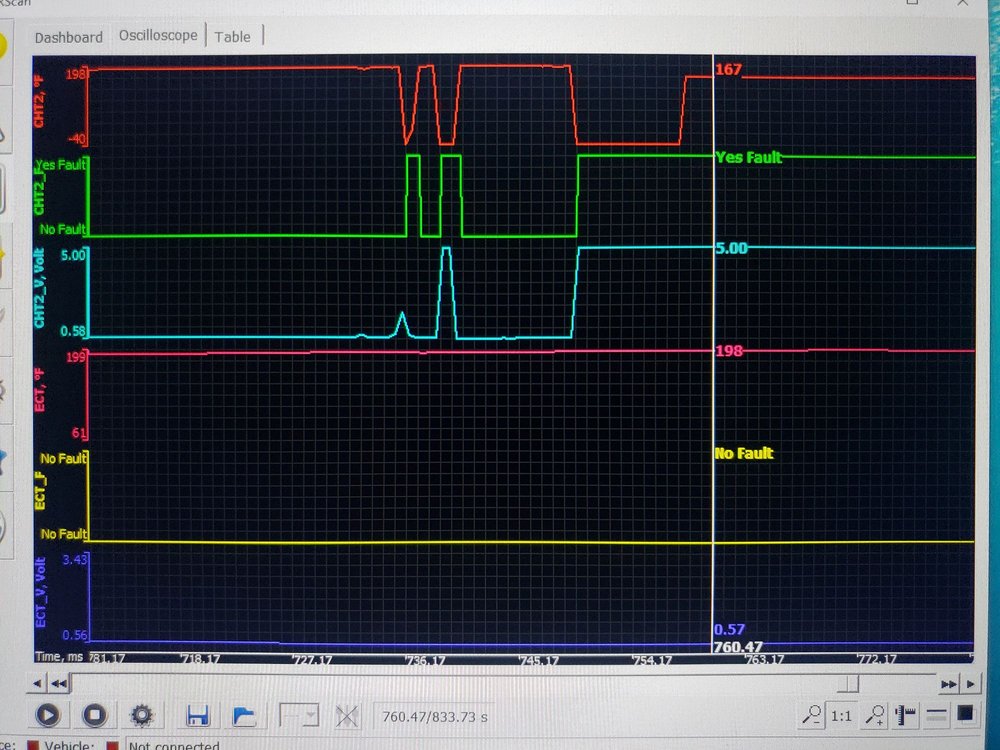Open a saved log file with the folder icon
This screenshot has height=750, width=1000.
243,715
